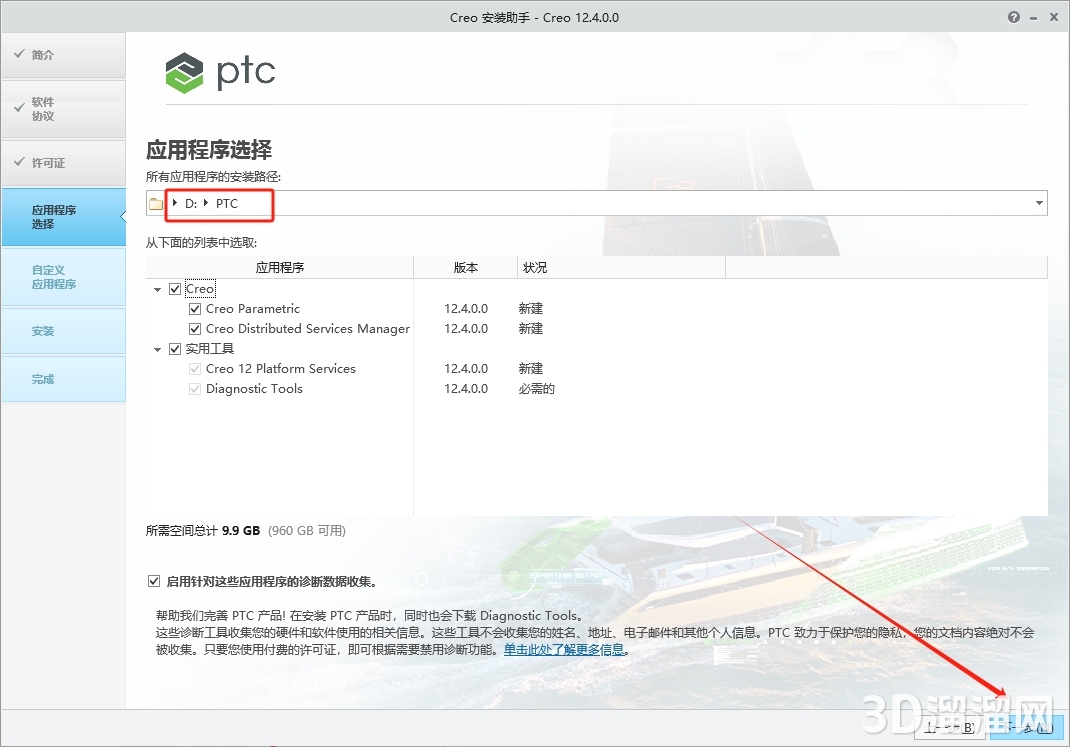Uncheck the Creo Parametric checkbox

(195, 308)
